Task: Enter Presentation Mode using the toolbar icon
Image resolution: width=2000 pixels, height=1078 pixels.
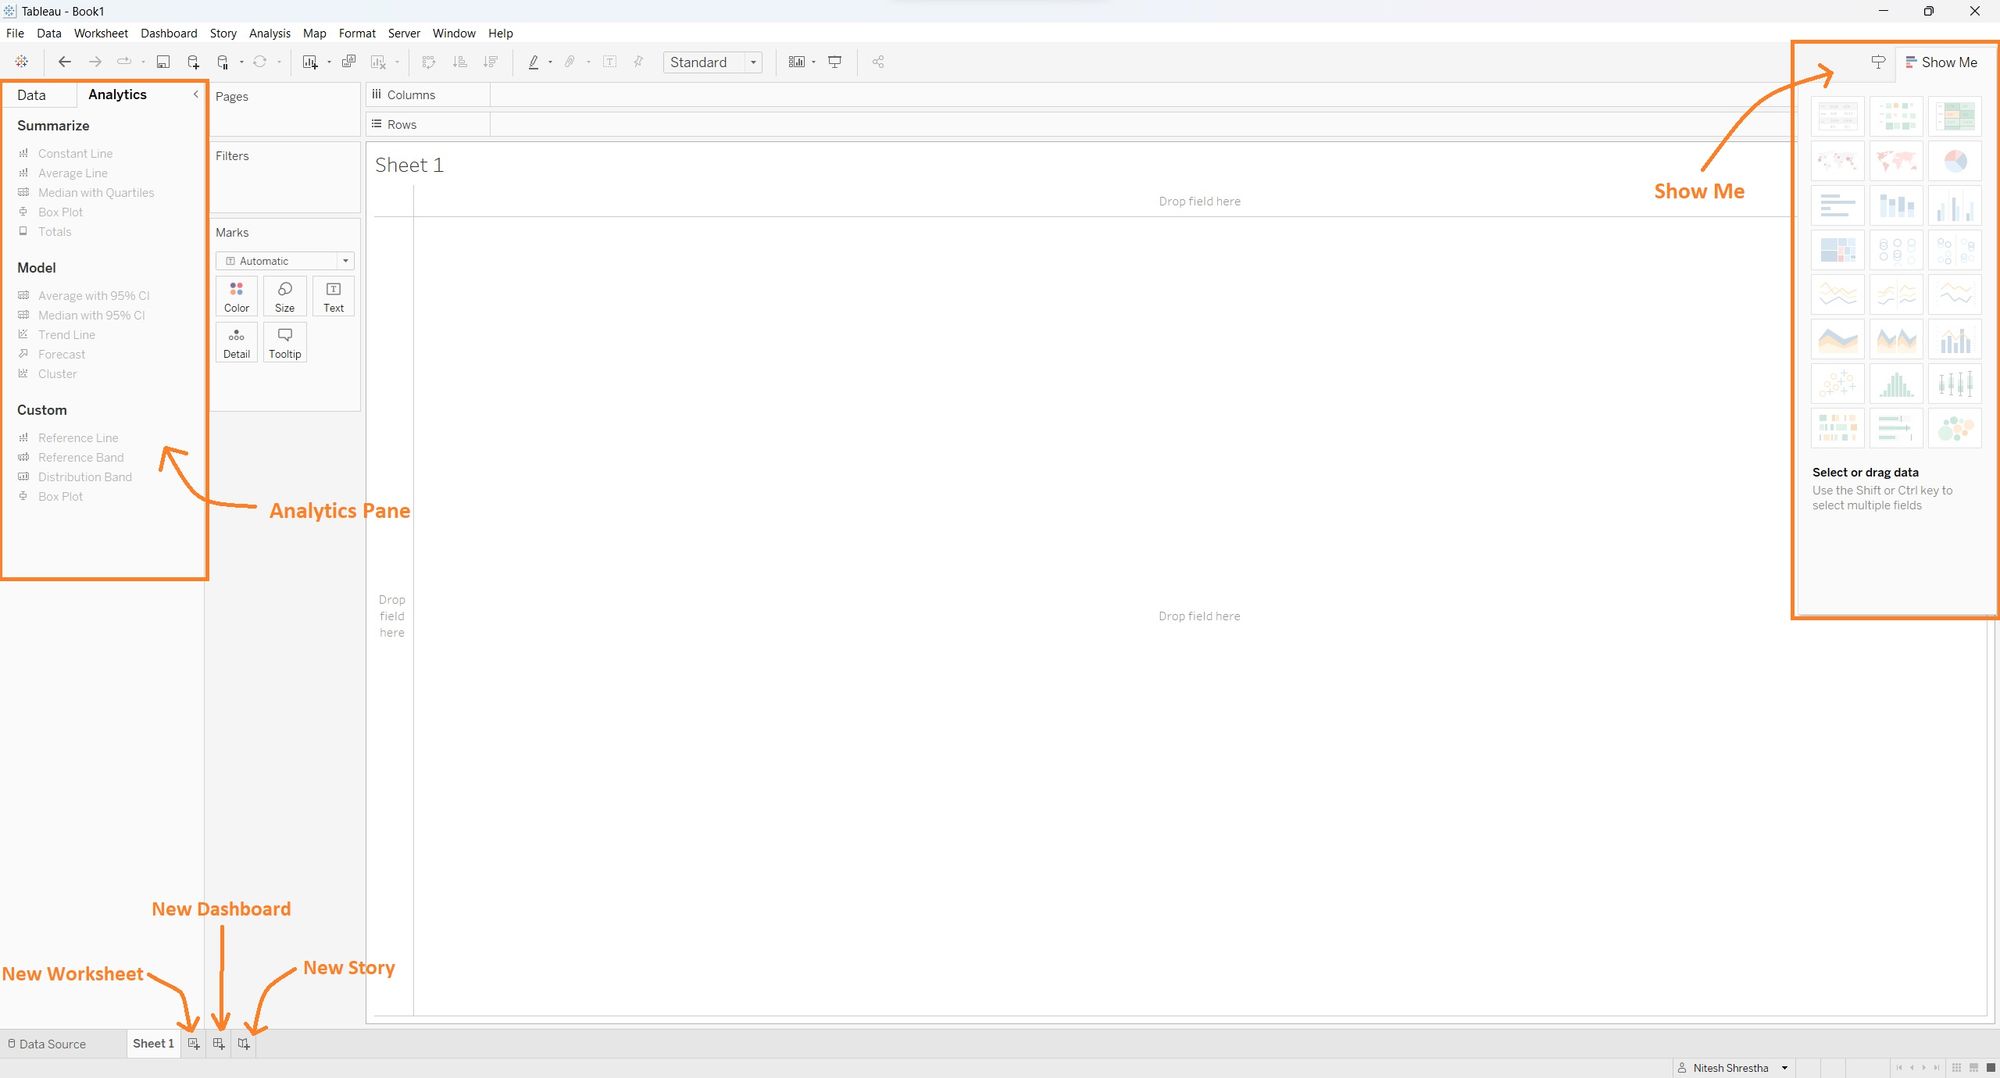Action: tap(835, 62)
